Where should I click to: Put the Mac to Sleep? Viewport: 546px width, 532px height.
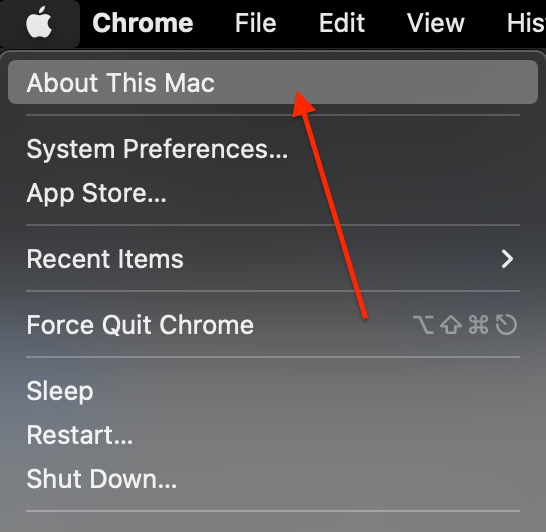(273, 391)
